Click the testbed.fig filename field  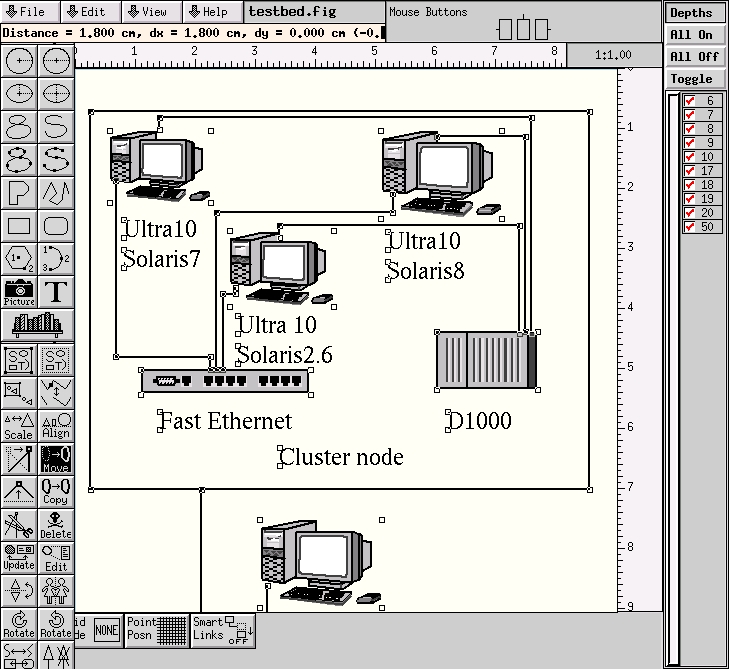pos(314,12)
